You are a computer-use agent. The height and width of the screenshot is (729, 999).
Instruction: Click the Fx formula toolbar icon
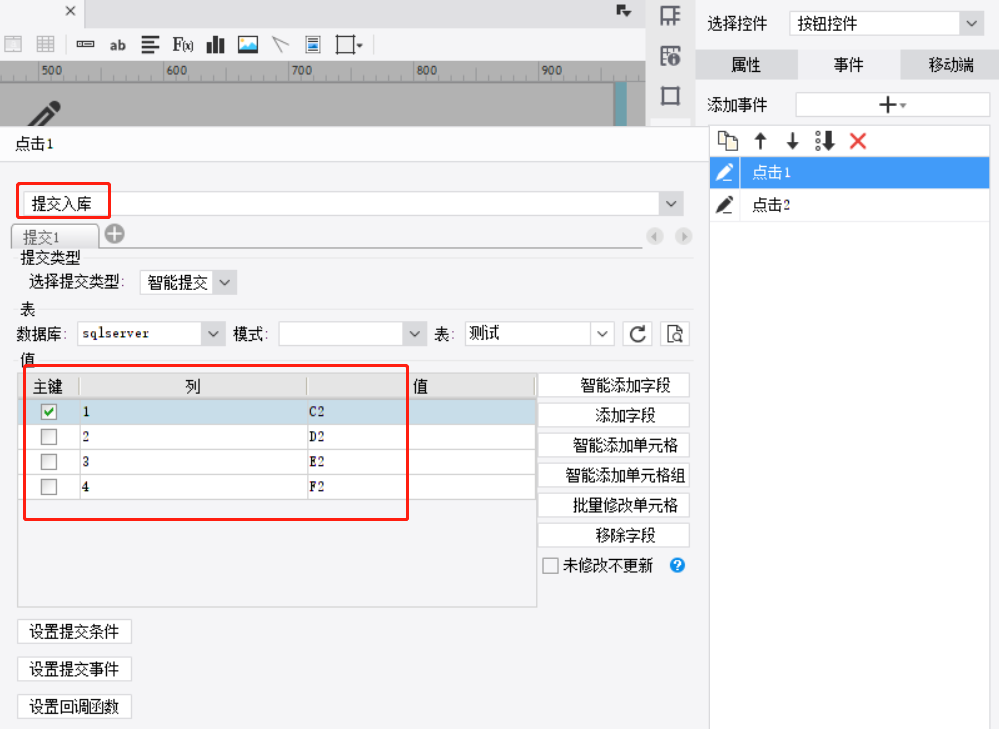tap(183, 45)
